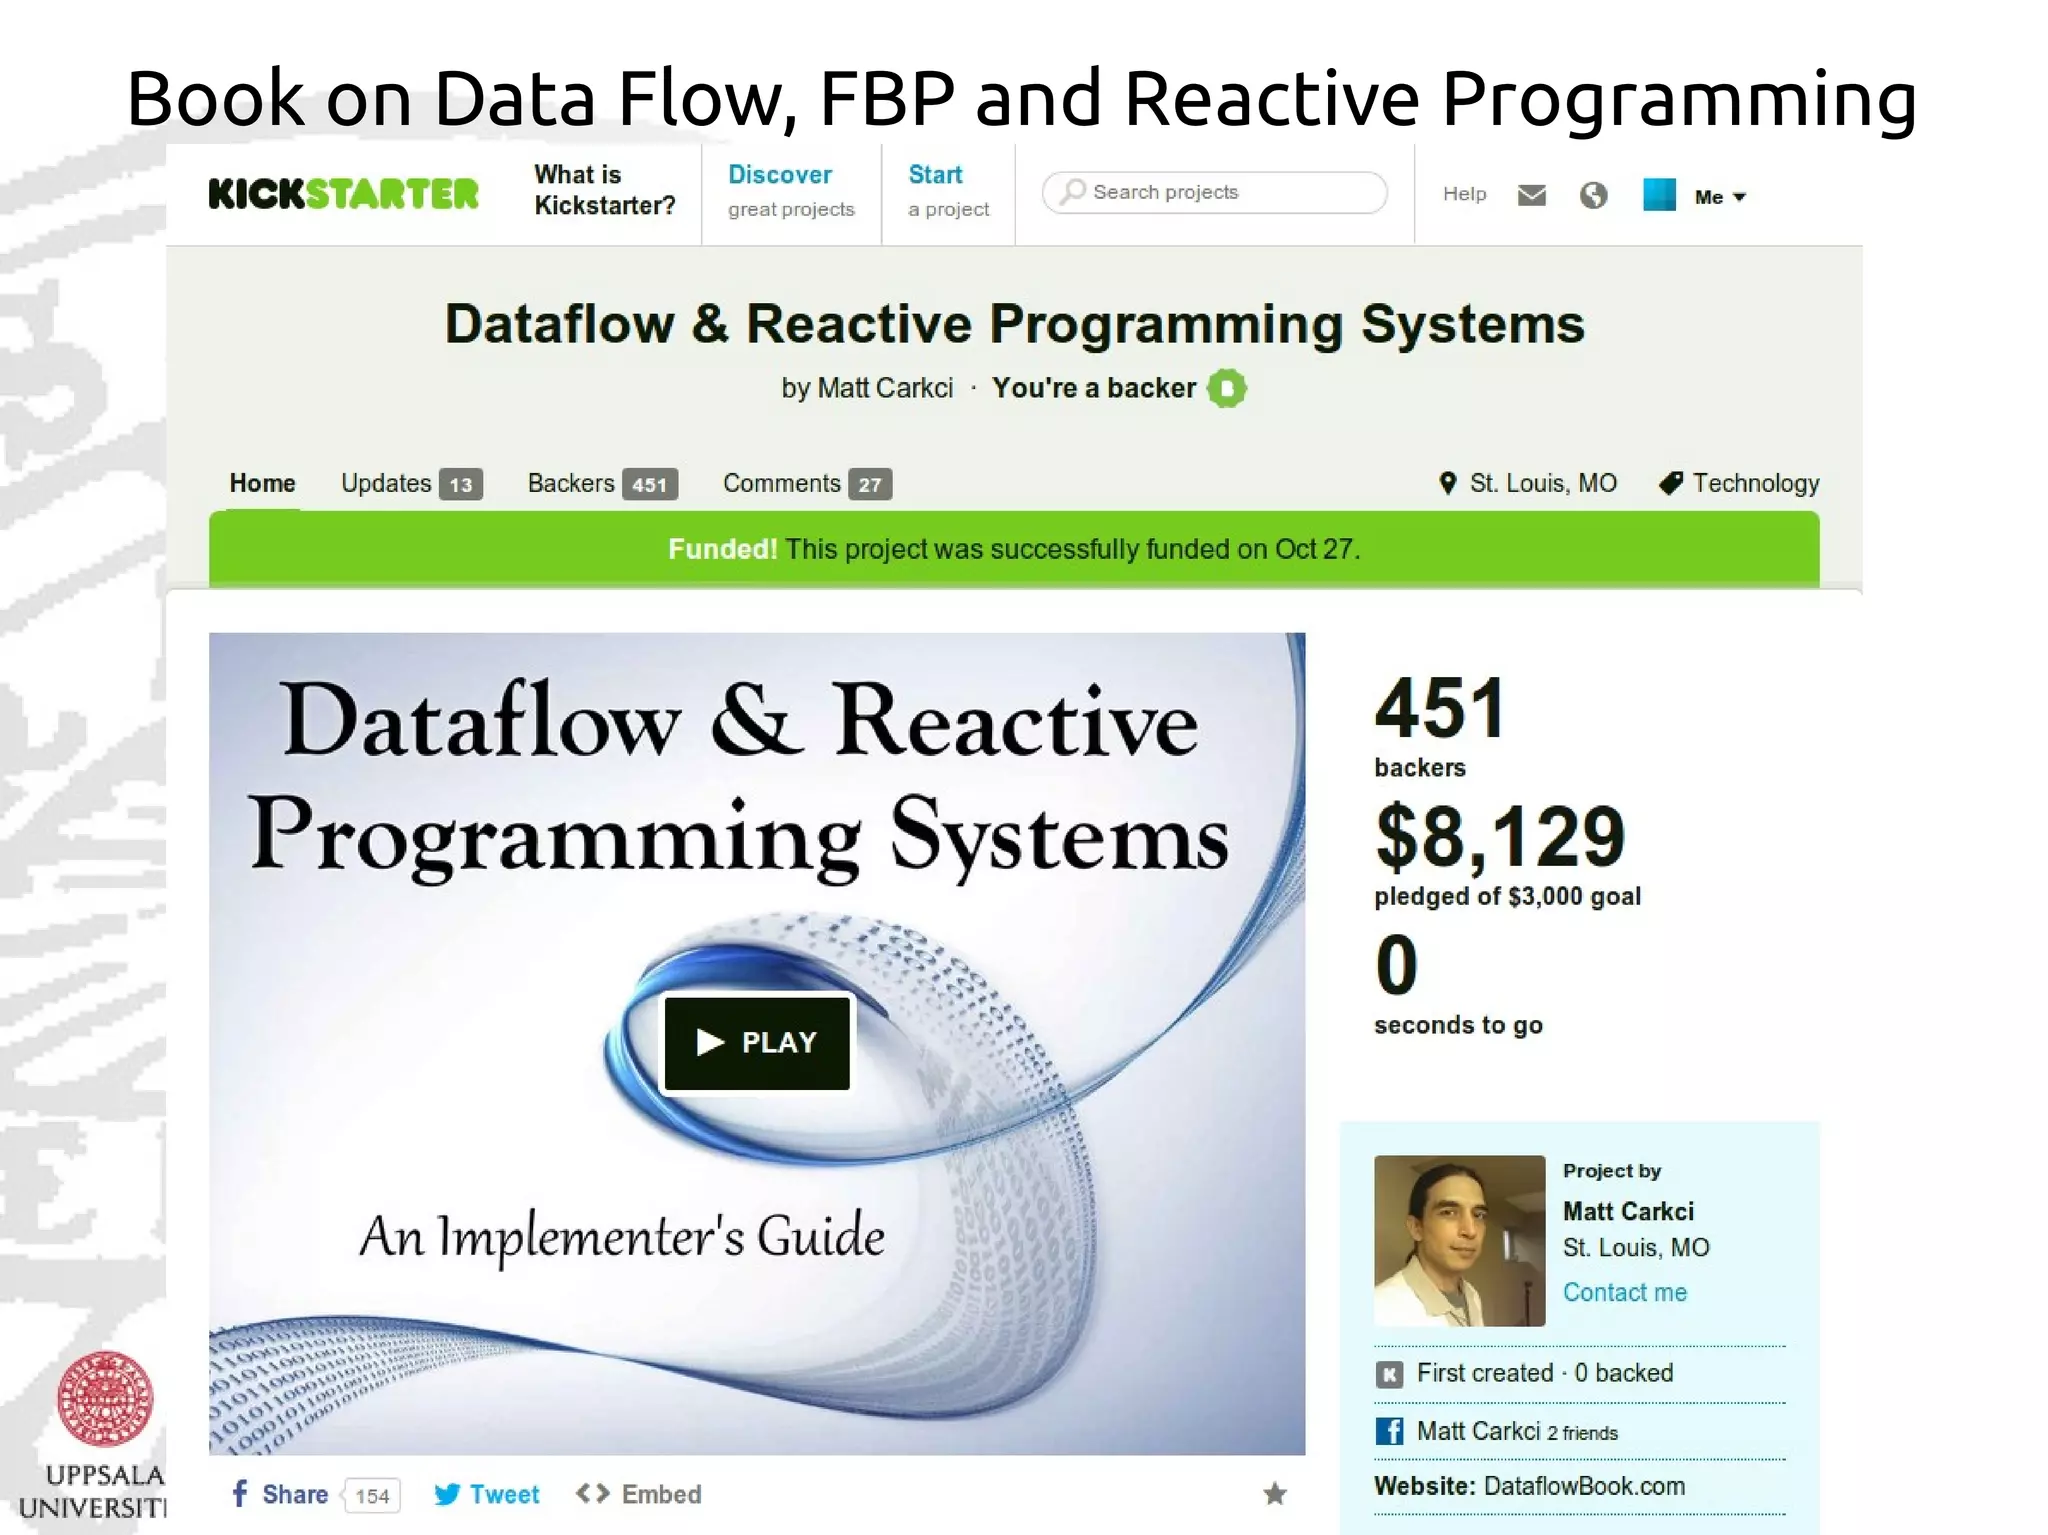Click the First created · 0 backed text
Viewport: 2048px width, 1535px height.
[1545, 1373]
